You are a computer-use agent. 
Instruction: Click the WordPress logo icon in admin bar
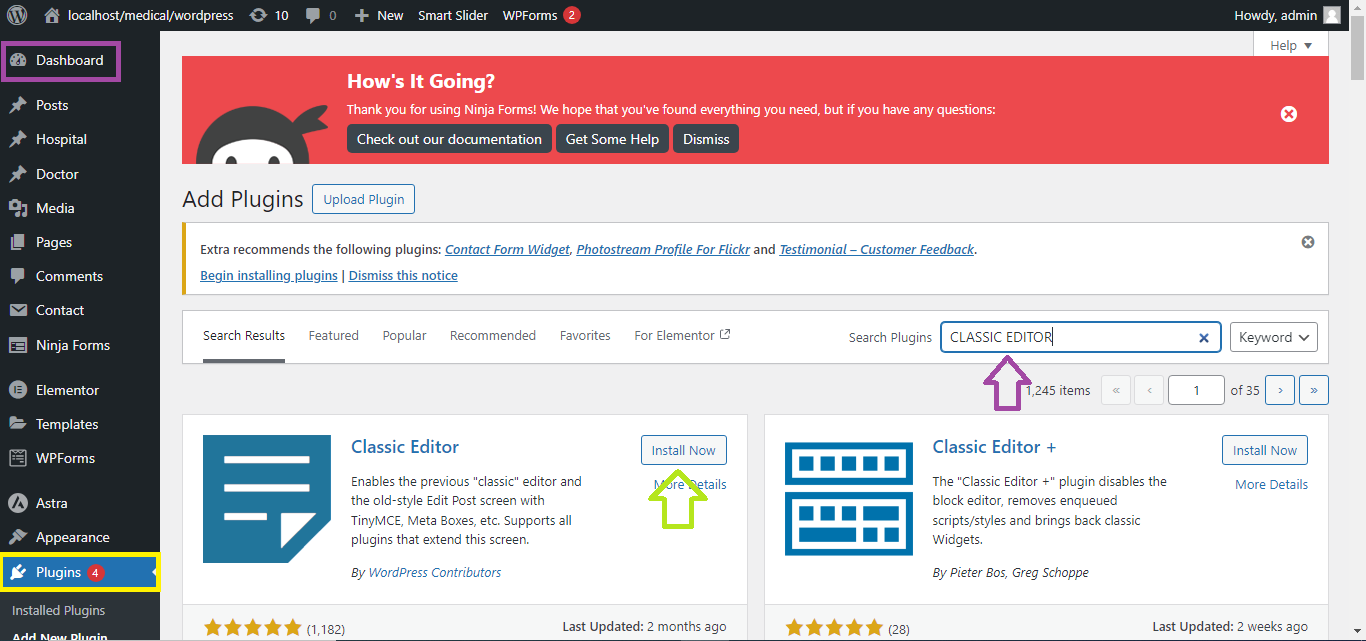[x=17, y=15]
